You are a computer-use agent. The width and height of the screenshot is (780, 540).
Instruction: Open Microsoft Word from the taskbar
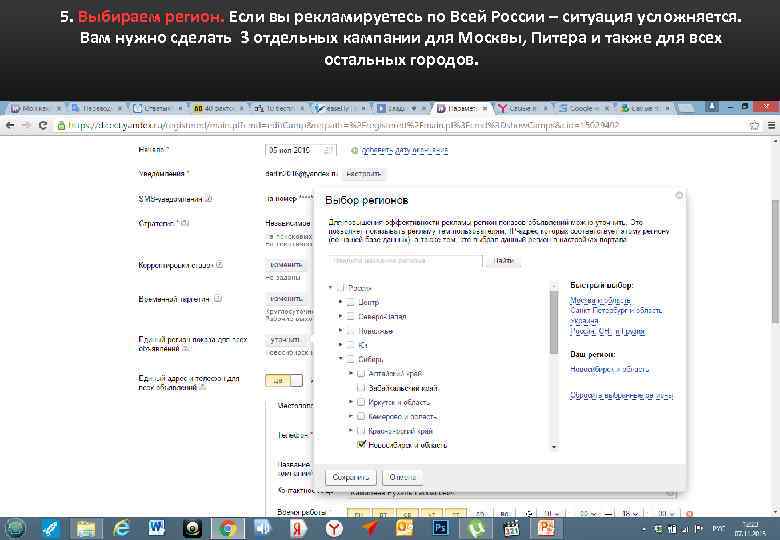157,528
